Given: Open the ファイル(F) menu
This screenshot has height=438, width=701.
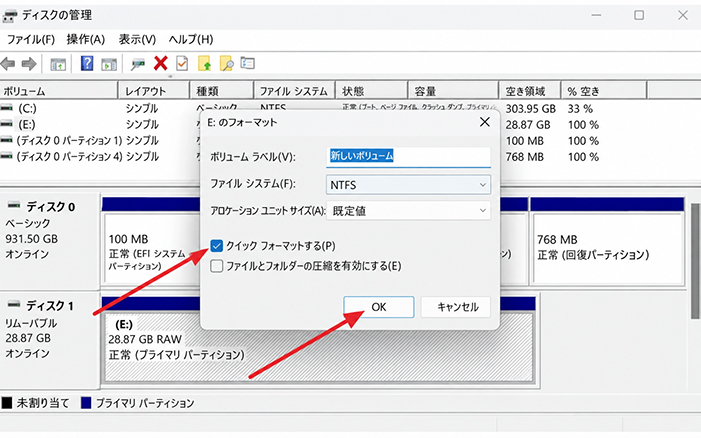Looking at the screenshot, I should click(x=30, y=40).
